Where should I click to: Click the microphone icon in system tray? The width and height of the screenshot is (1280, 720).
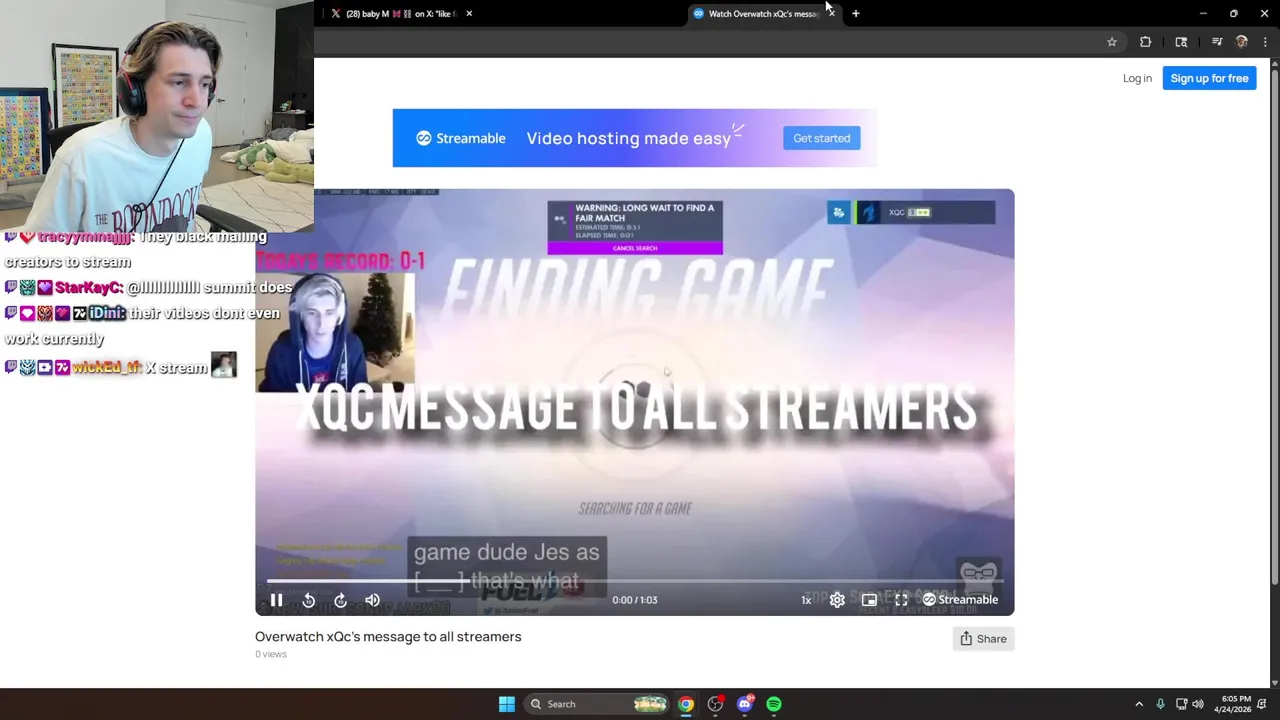1160,704
